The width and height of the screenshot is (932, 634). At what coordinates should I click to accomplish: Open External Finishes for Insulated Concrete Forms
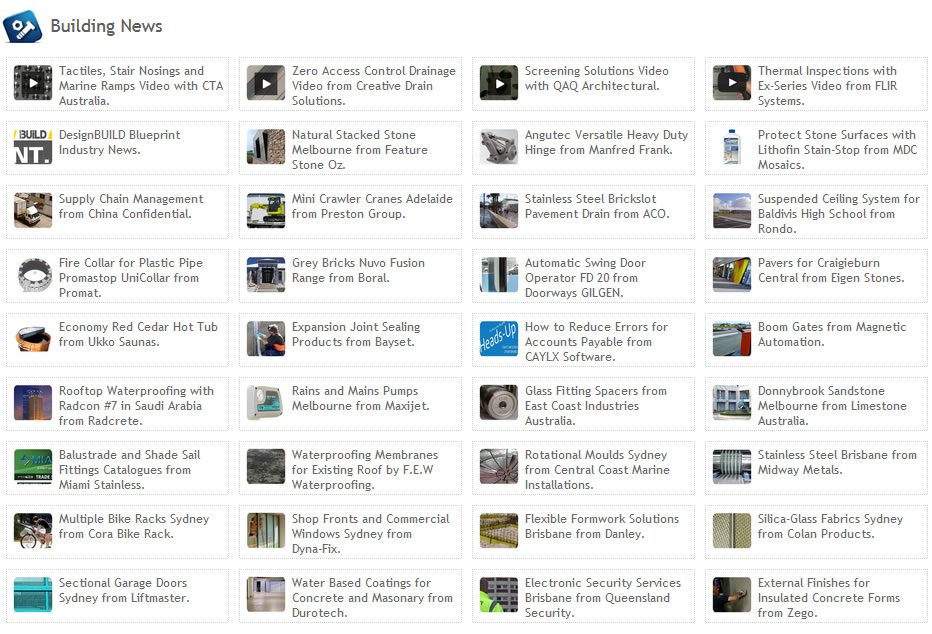(x=829, y=597)
